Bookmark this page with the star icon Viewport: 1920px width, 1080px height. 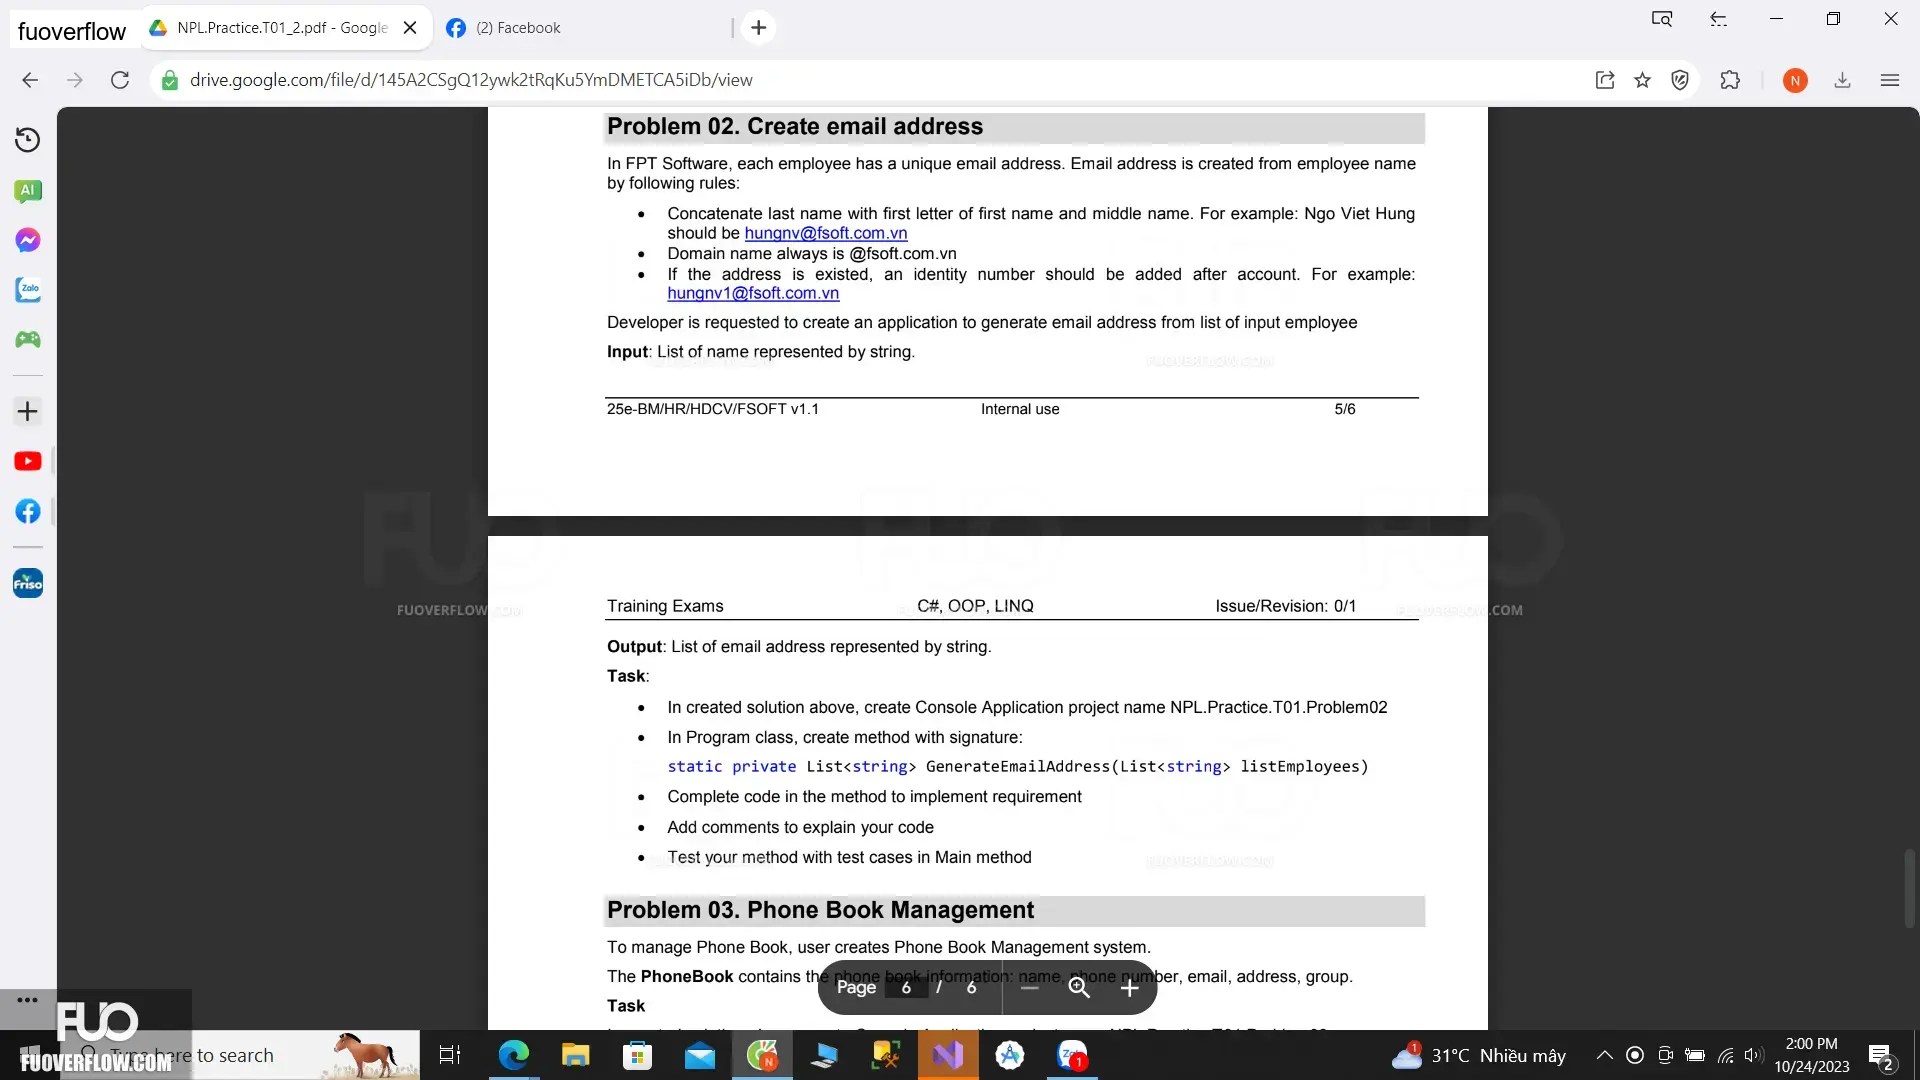point(1642,80)
